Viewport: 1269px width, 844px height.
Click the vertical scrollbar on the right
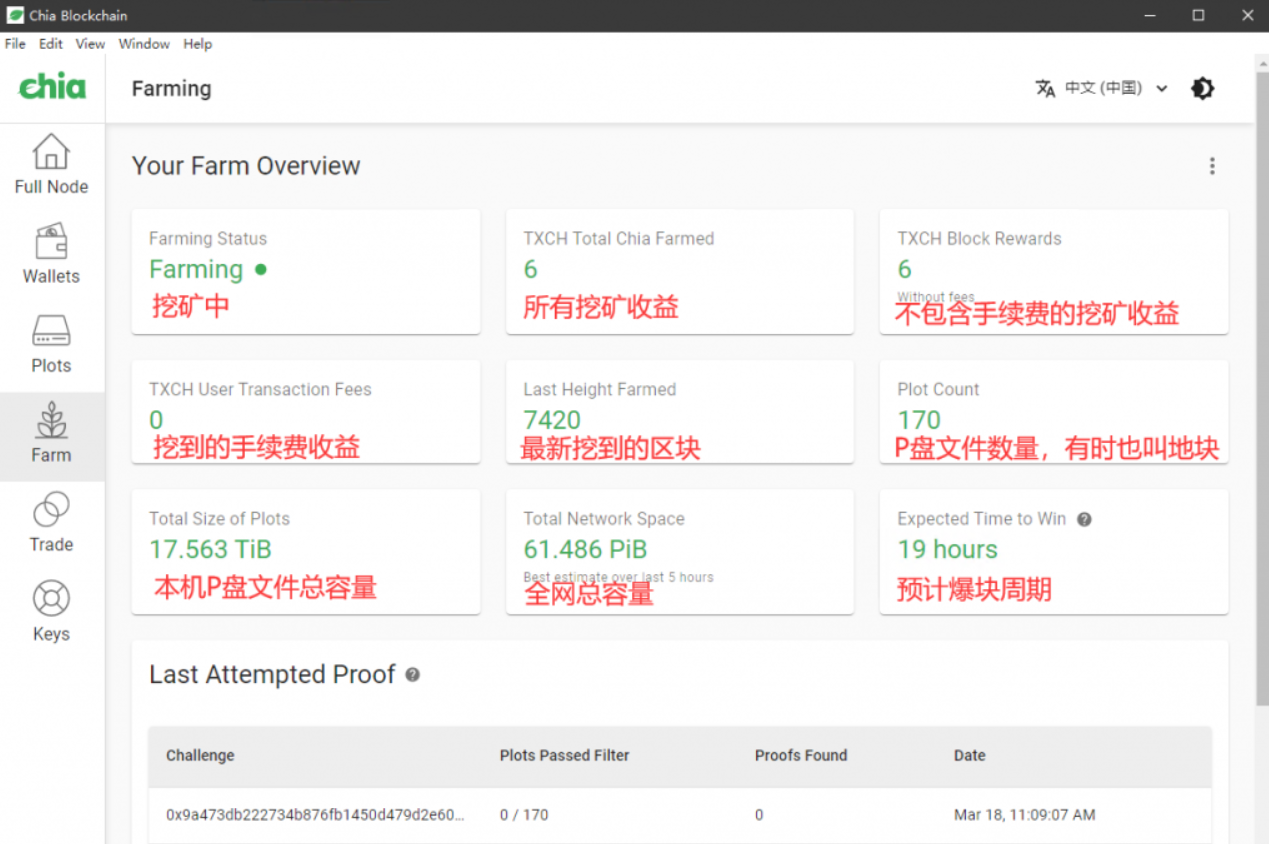pos(1262,390)
